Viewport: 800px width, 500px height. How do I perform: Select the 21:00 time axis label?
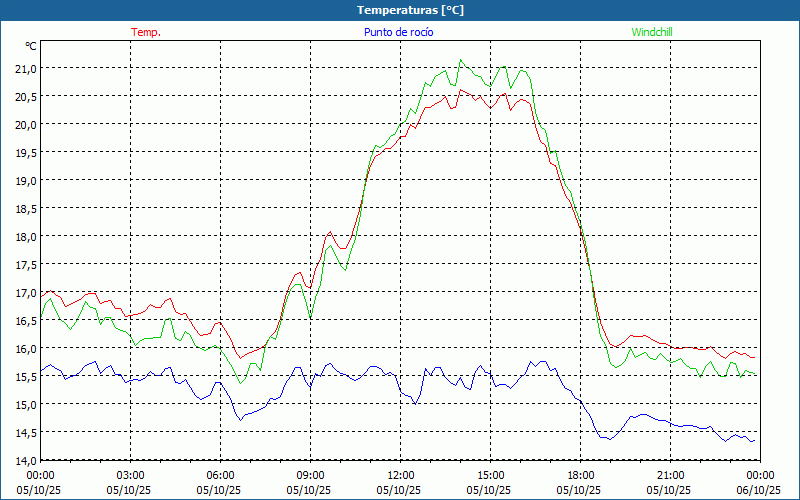pyautogui.click(x=671, y=475)
